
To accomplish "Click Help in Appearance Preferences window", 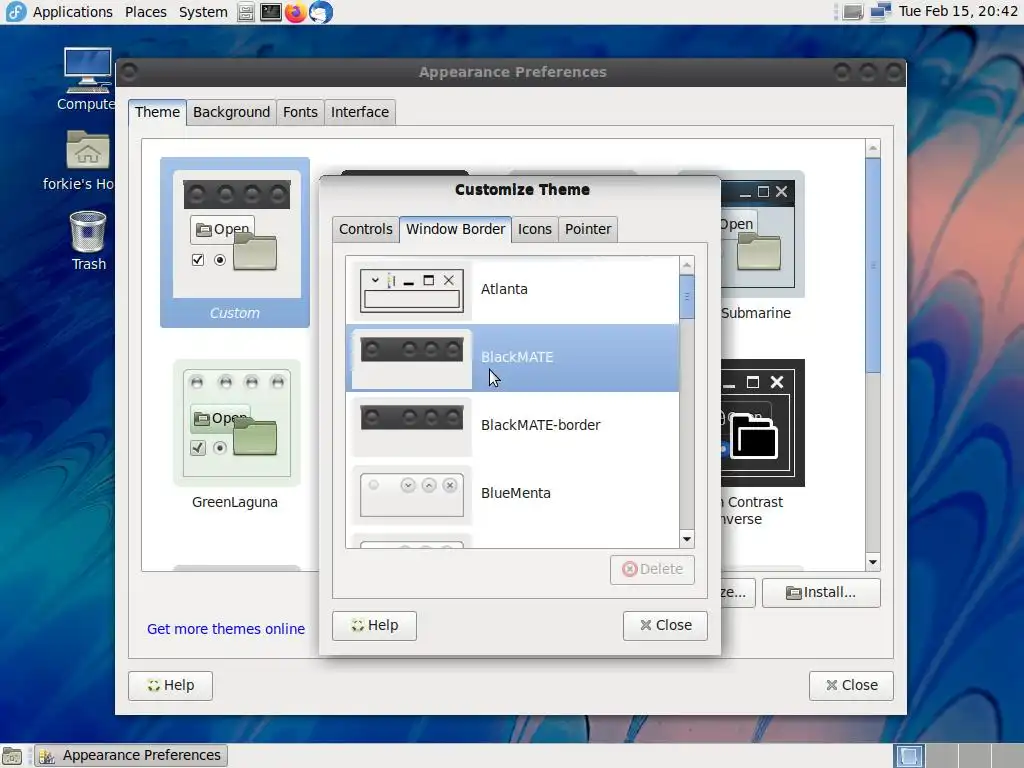I will pyautogui.click(x=170, y=686).
